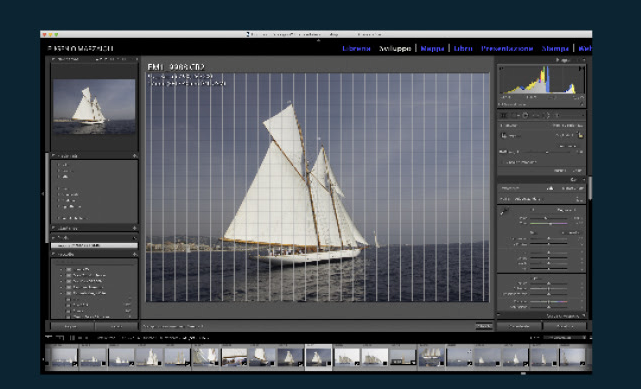Click the Copy settings button bottom left
This screenshot has height=389, width=641.
tap(71, 326)
